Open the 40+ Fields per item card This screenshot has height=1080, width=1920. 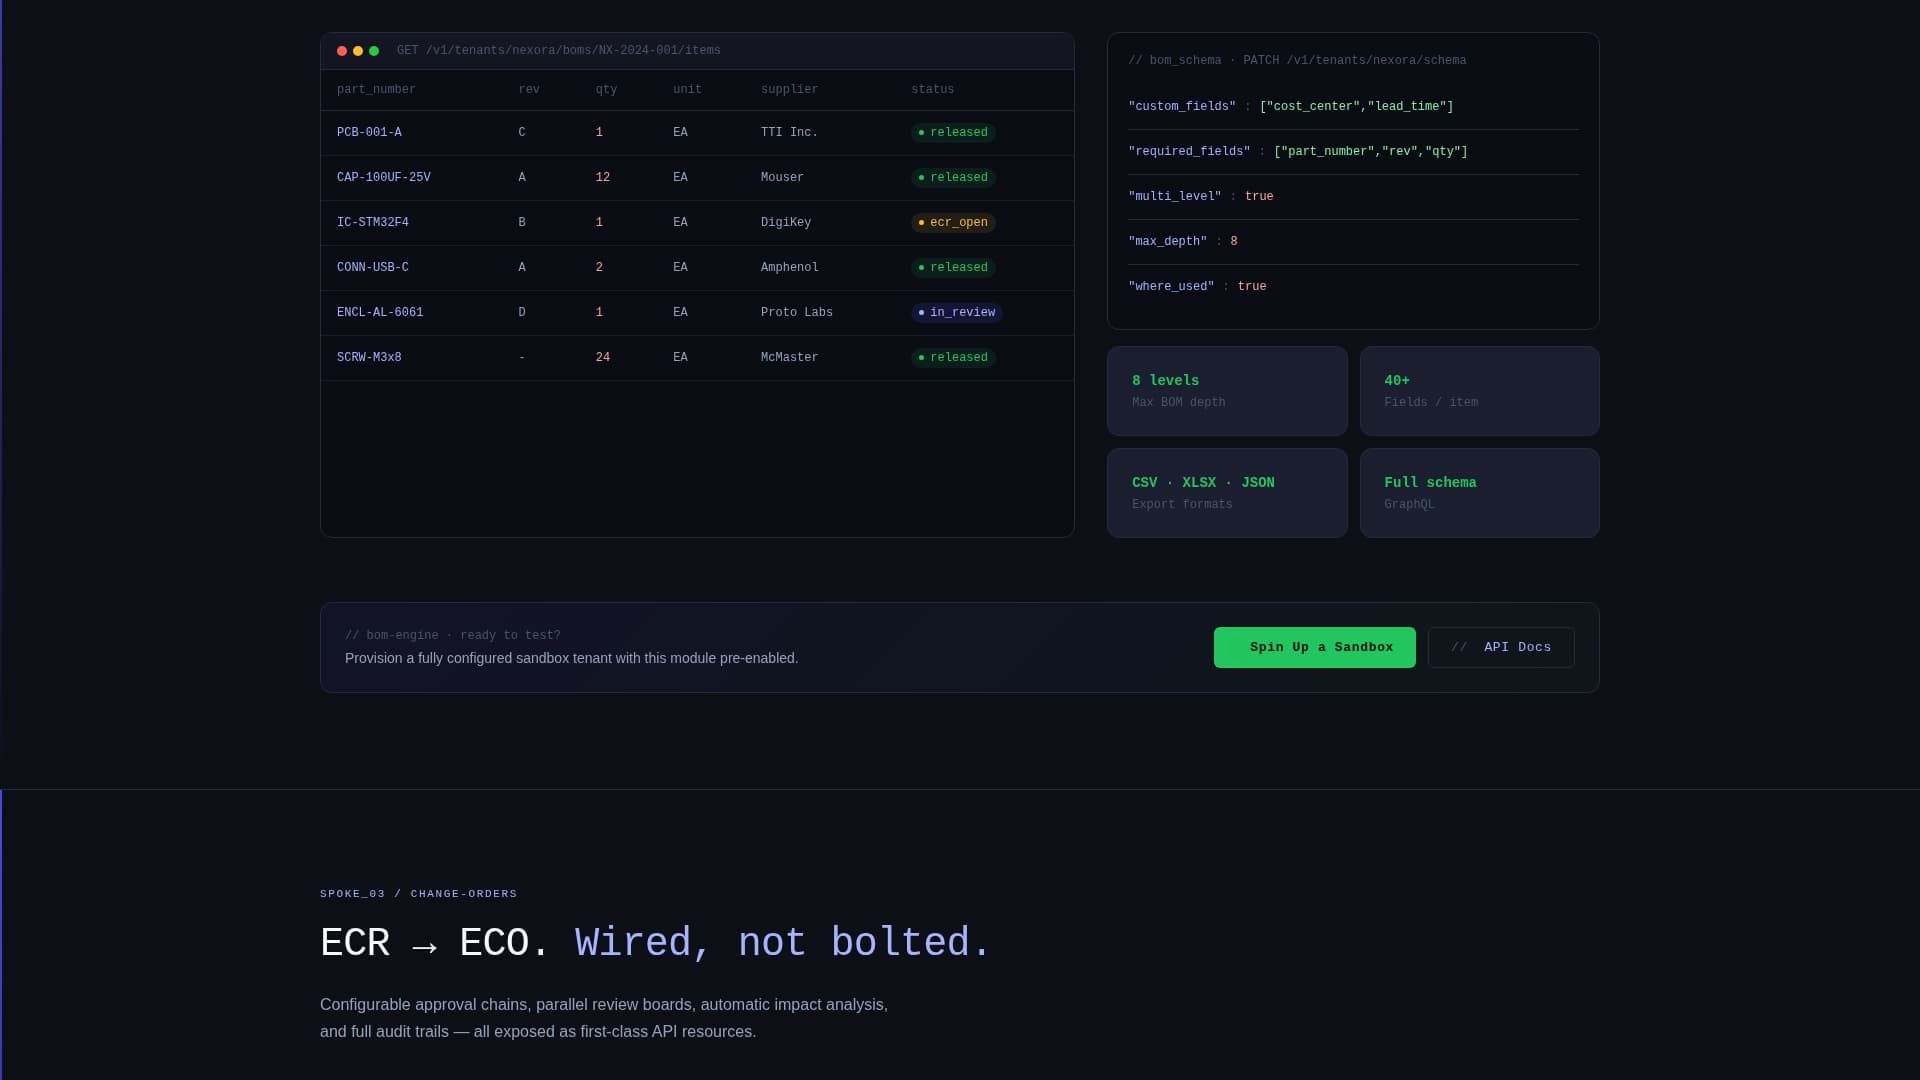click(1478, 391)
